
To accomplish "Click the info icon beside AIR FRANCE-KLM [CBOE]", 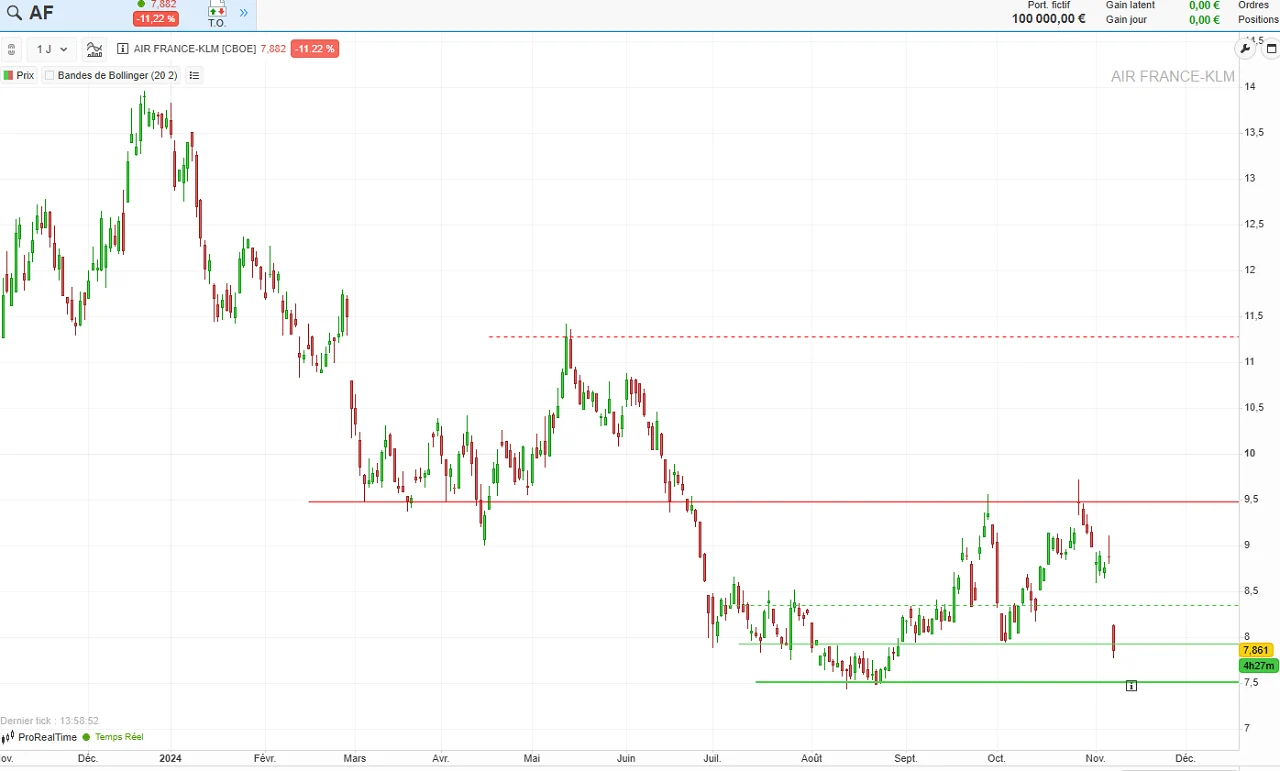I will pyautogui.click(x=123, y=49).
